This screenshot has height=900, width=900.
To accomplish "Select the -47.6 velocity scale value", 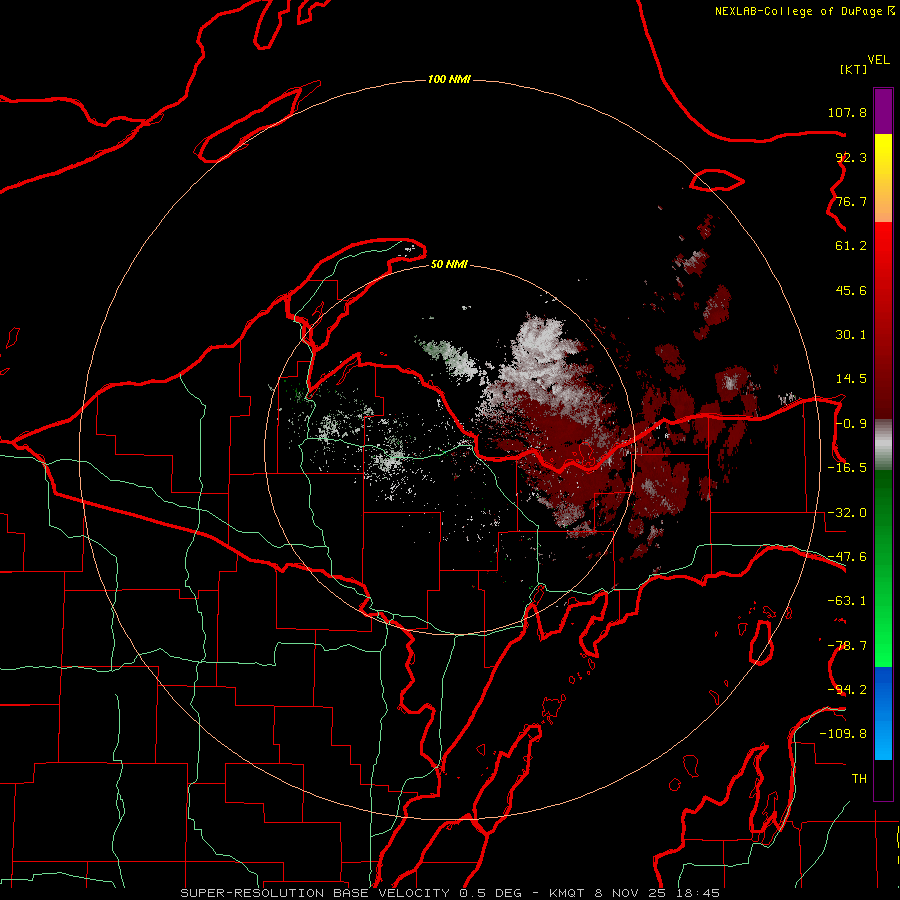I will pyautogui.click(x=847, y=557).
